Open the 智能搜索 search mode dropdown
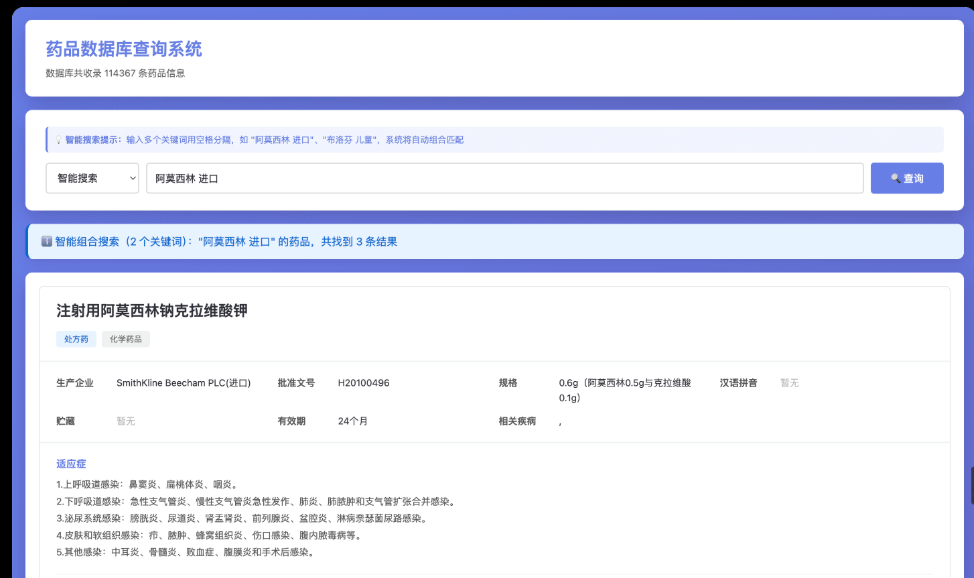Screen dimensions: 974x578 tap(92, 178)
